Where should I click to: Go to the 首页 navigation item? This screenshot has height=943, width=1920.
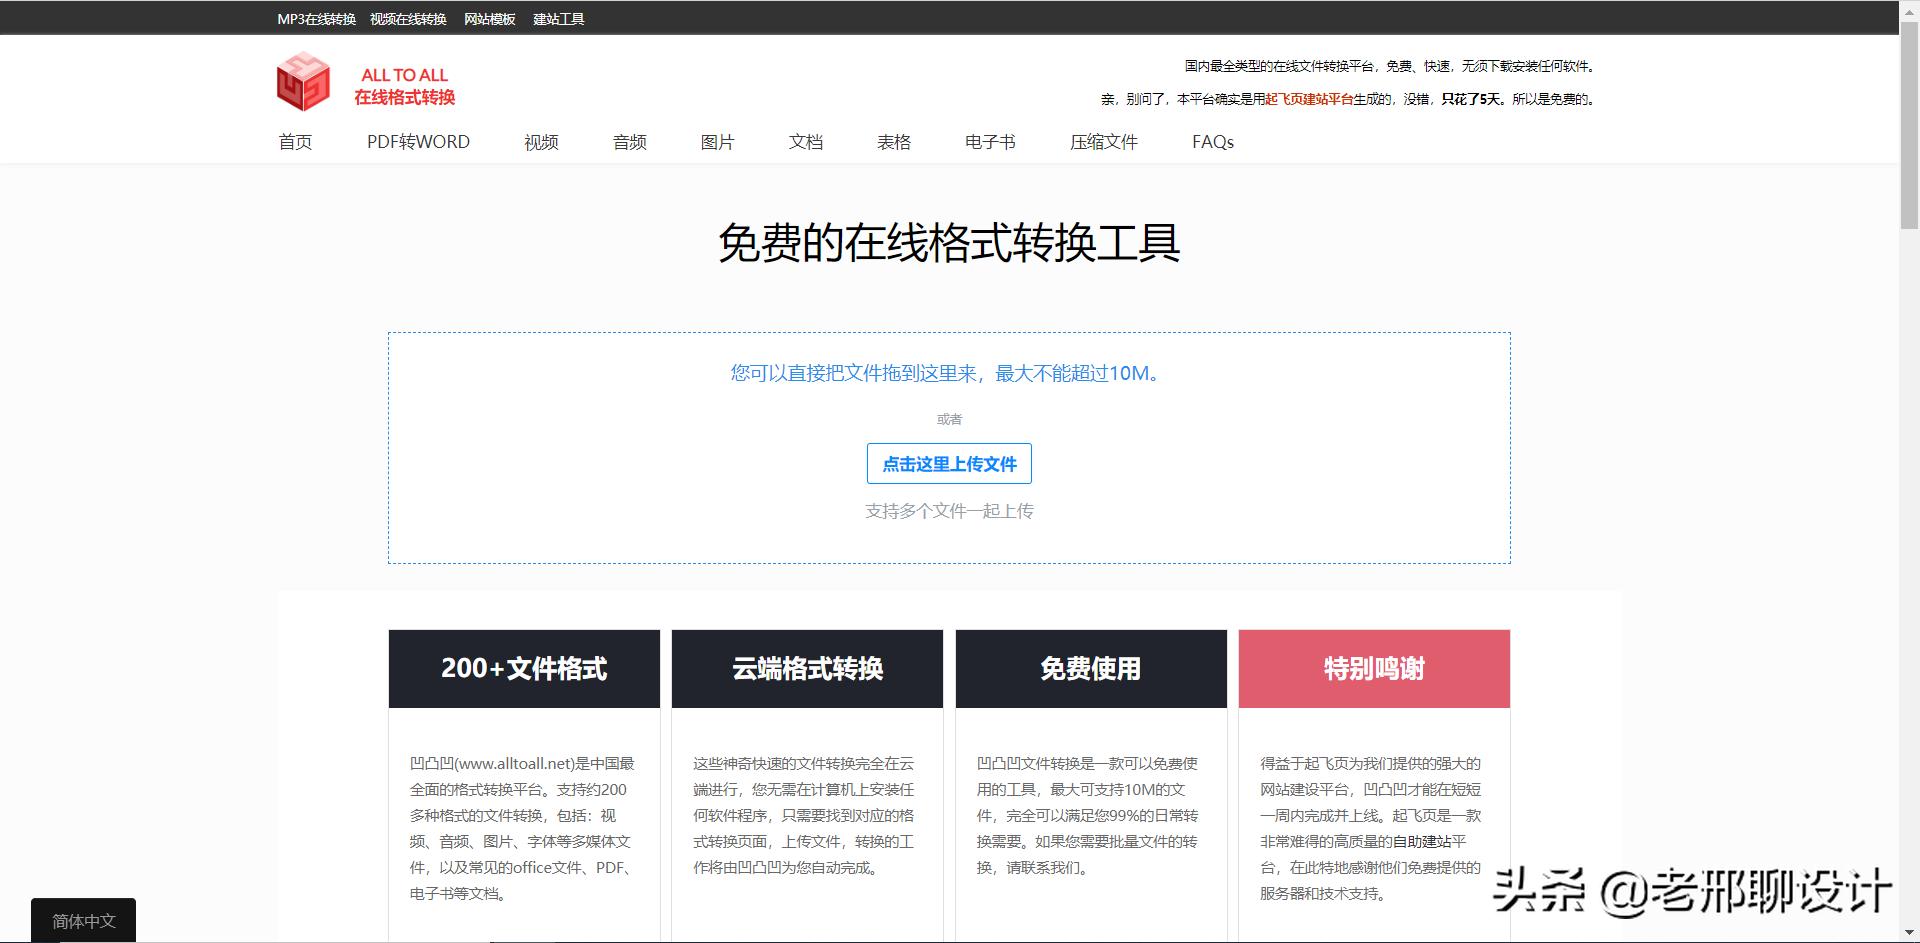coord(295,142)
